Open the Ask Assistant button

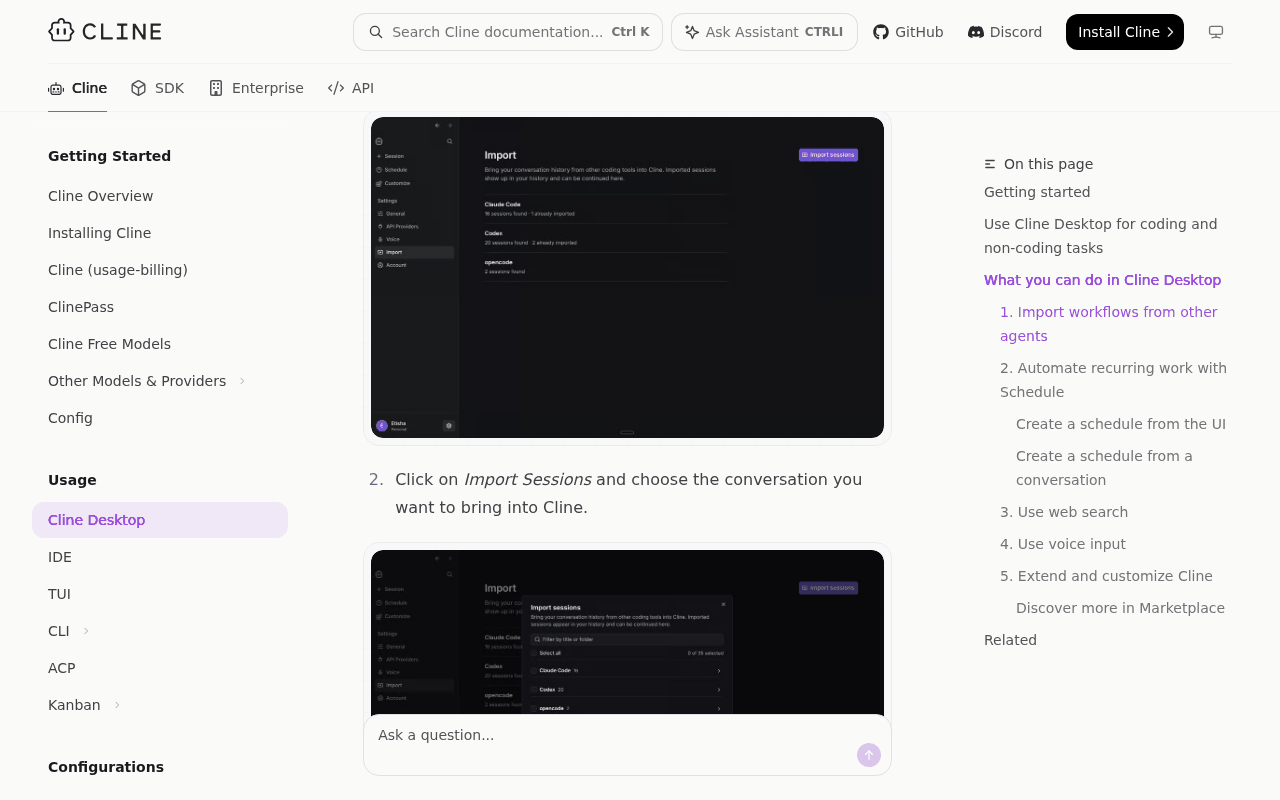(764, 32)
